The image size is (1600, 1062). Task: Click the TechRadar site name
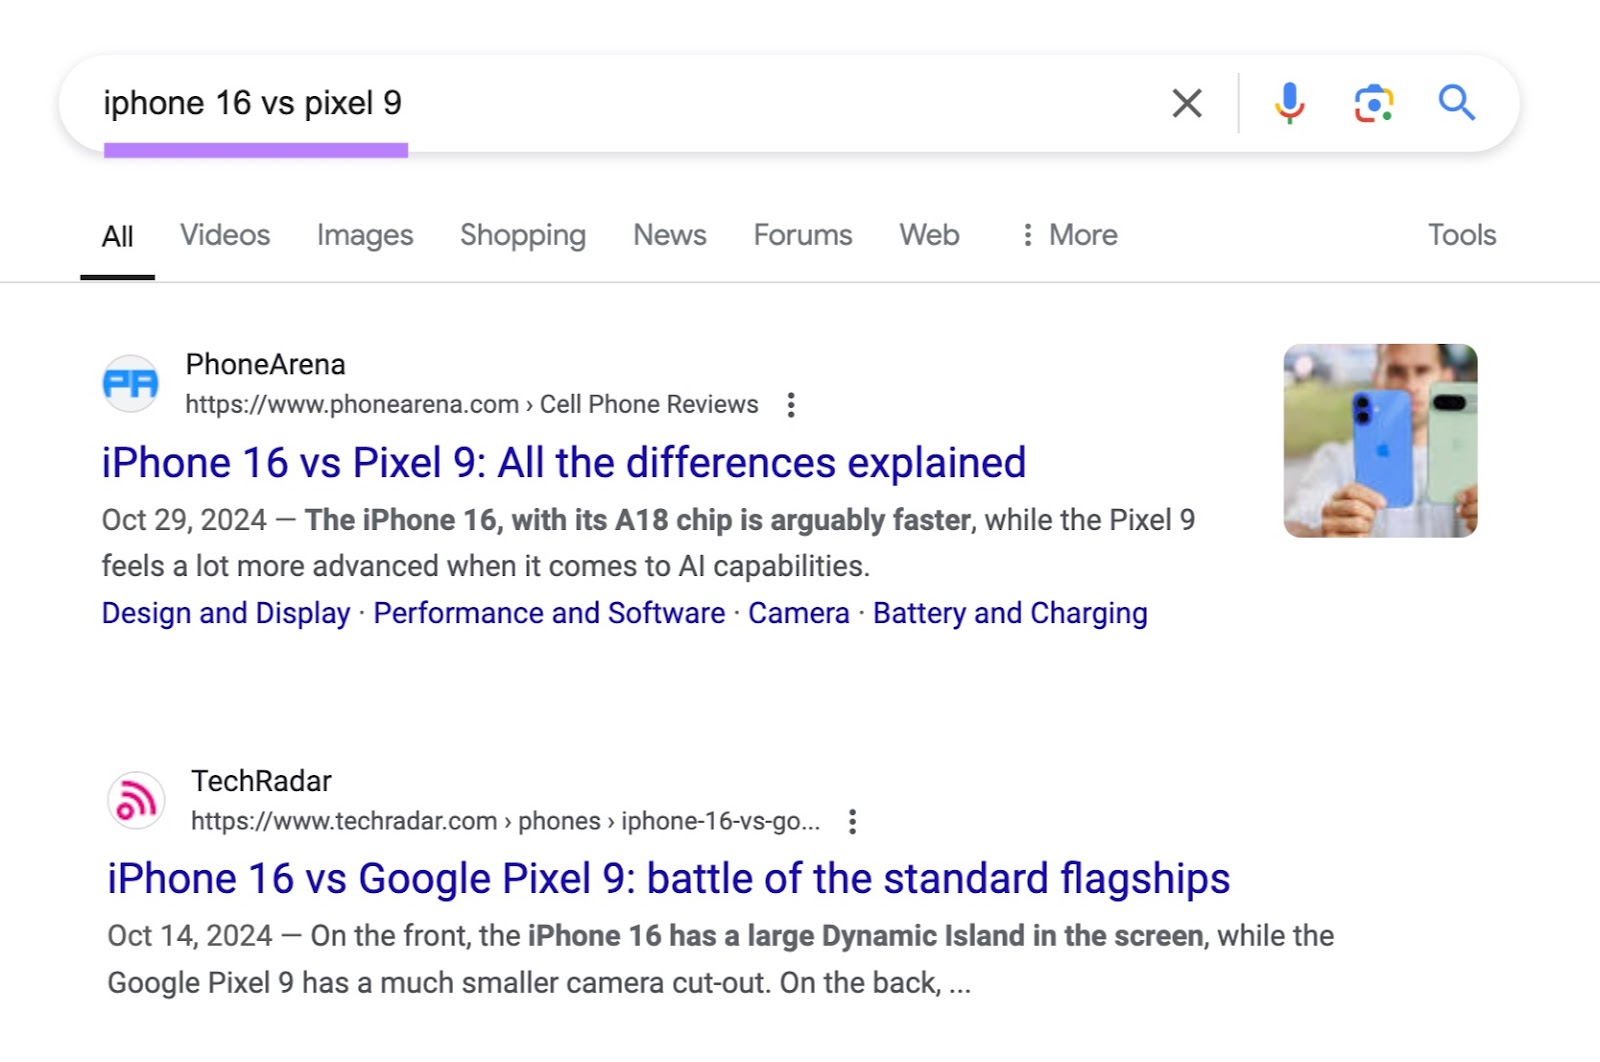(x=261, y=781)
